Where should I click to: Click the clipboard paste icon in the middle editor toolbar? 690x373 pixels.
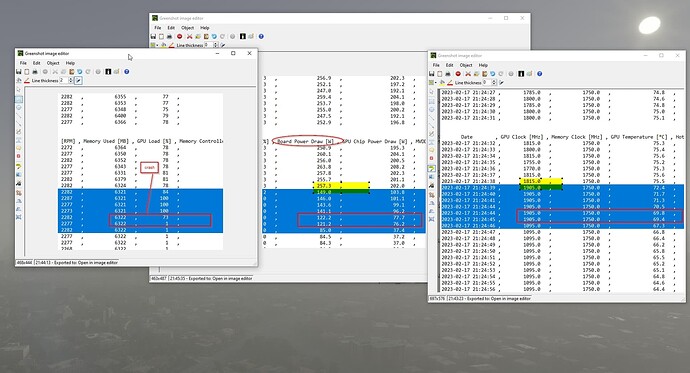click(x=206, y=37)
